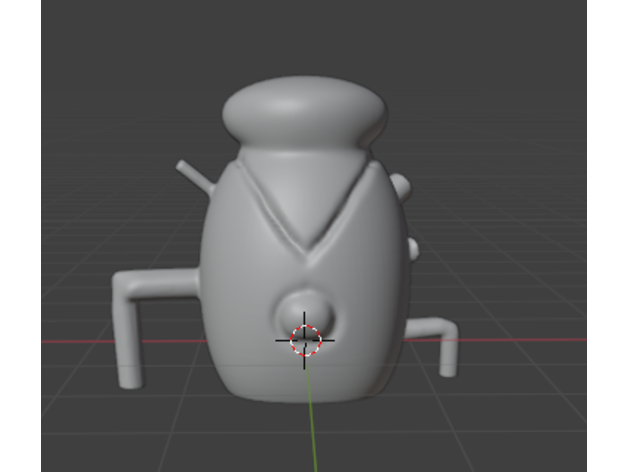The image size is (628, 472).
Task: Click the 3D cursor crosshair
Action: 306,340
